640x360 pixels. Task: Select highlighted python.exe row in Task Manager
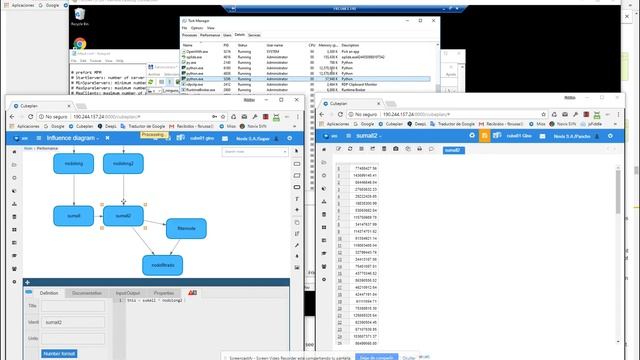point(306,79)
